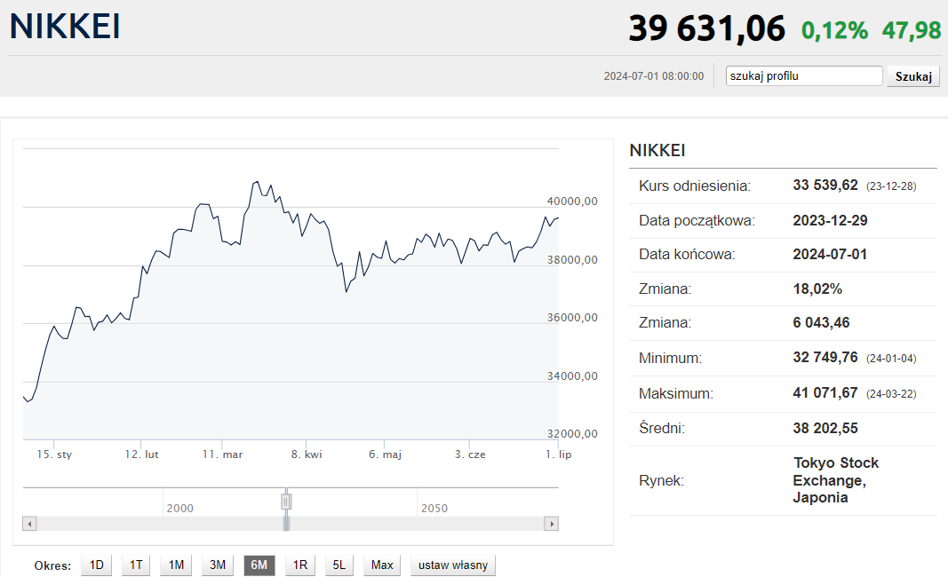Select the 1D period button
The height and width of the screenshot is (577, 948).
tap(97, 565)
